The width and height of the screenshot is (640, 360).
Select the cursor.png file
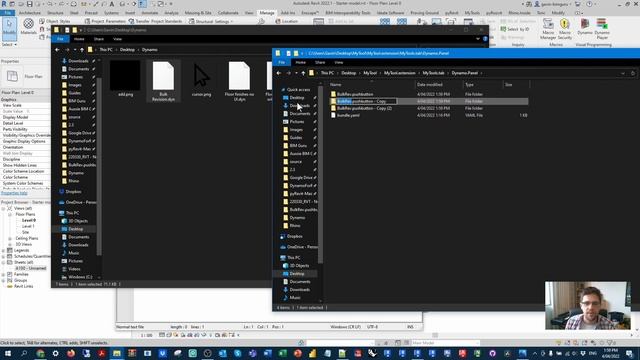[x=201, y=79]
